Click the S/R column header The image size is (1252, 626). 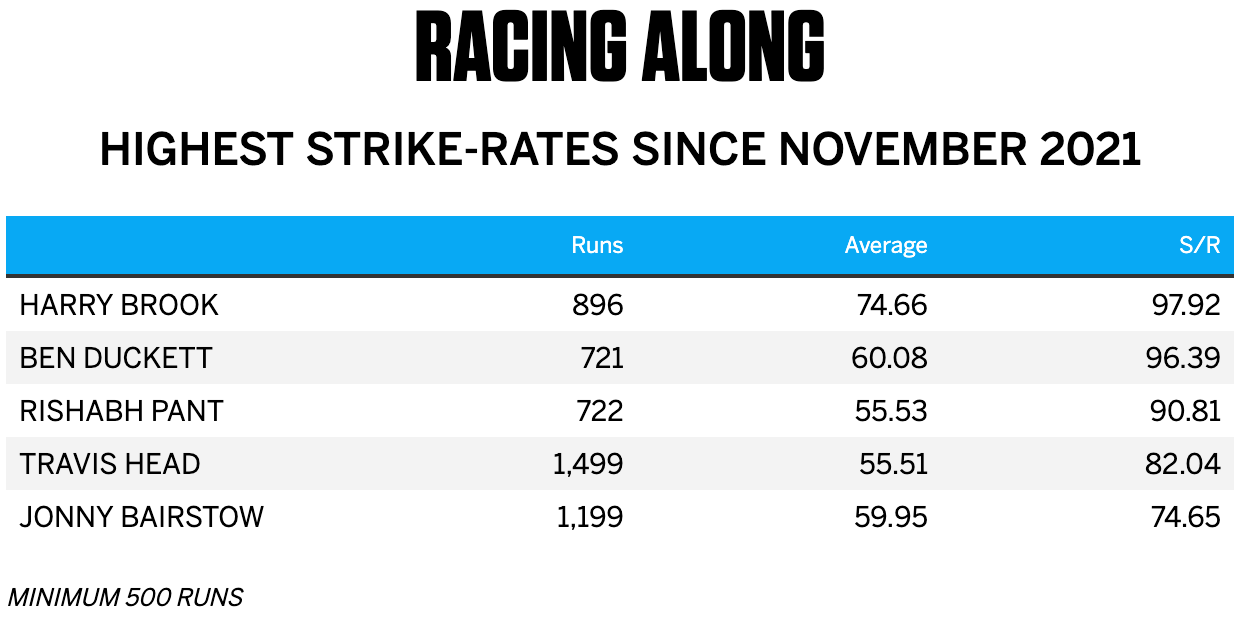[1199, 245]
